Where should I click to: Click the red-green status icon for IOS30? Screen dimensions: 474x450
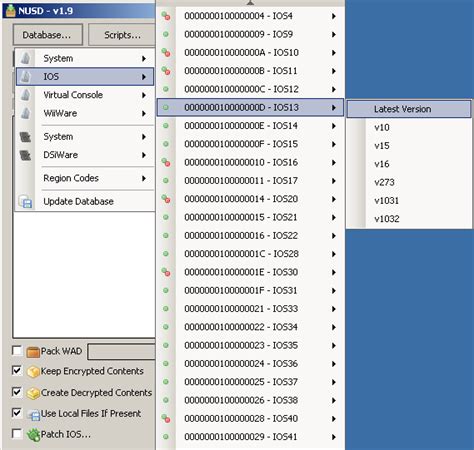pos(166,272)
